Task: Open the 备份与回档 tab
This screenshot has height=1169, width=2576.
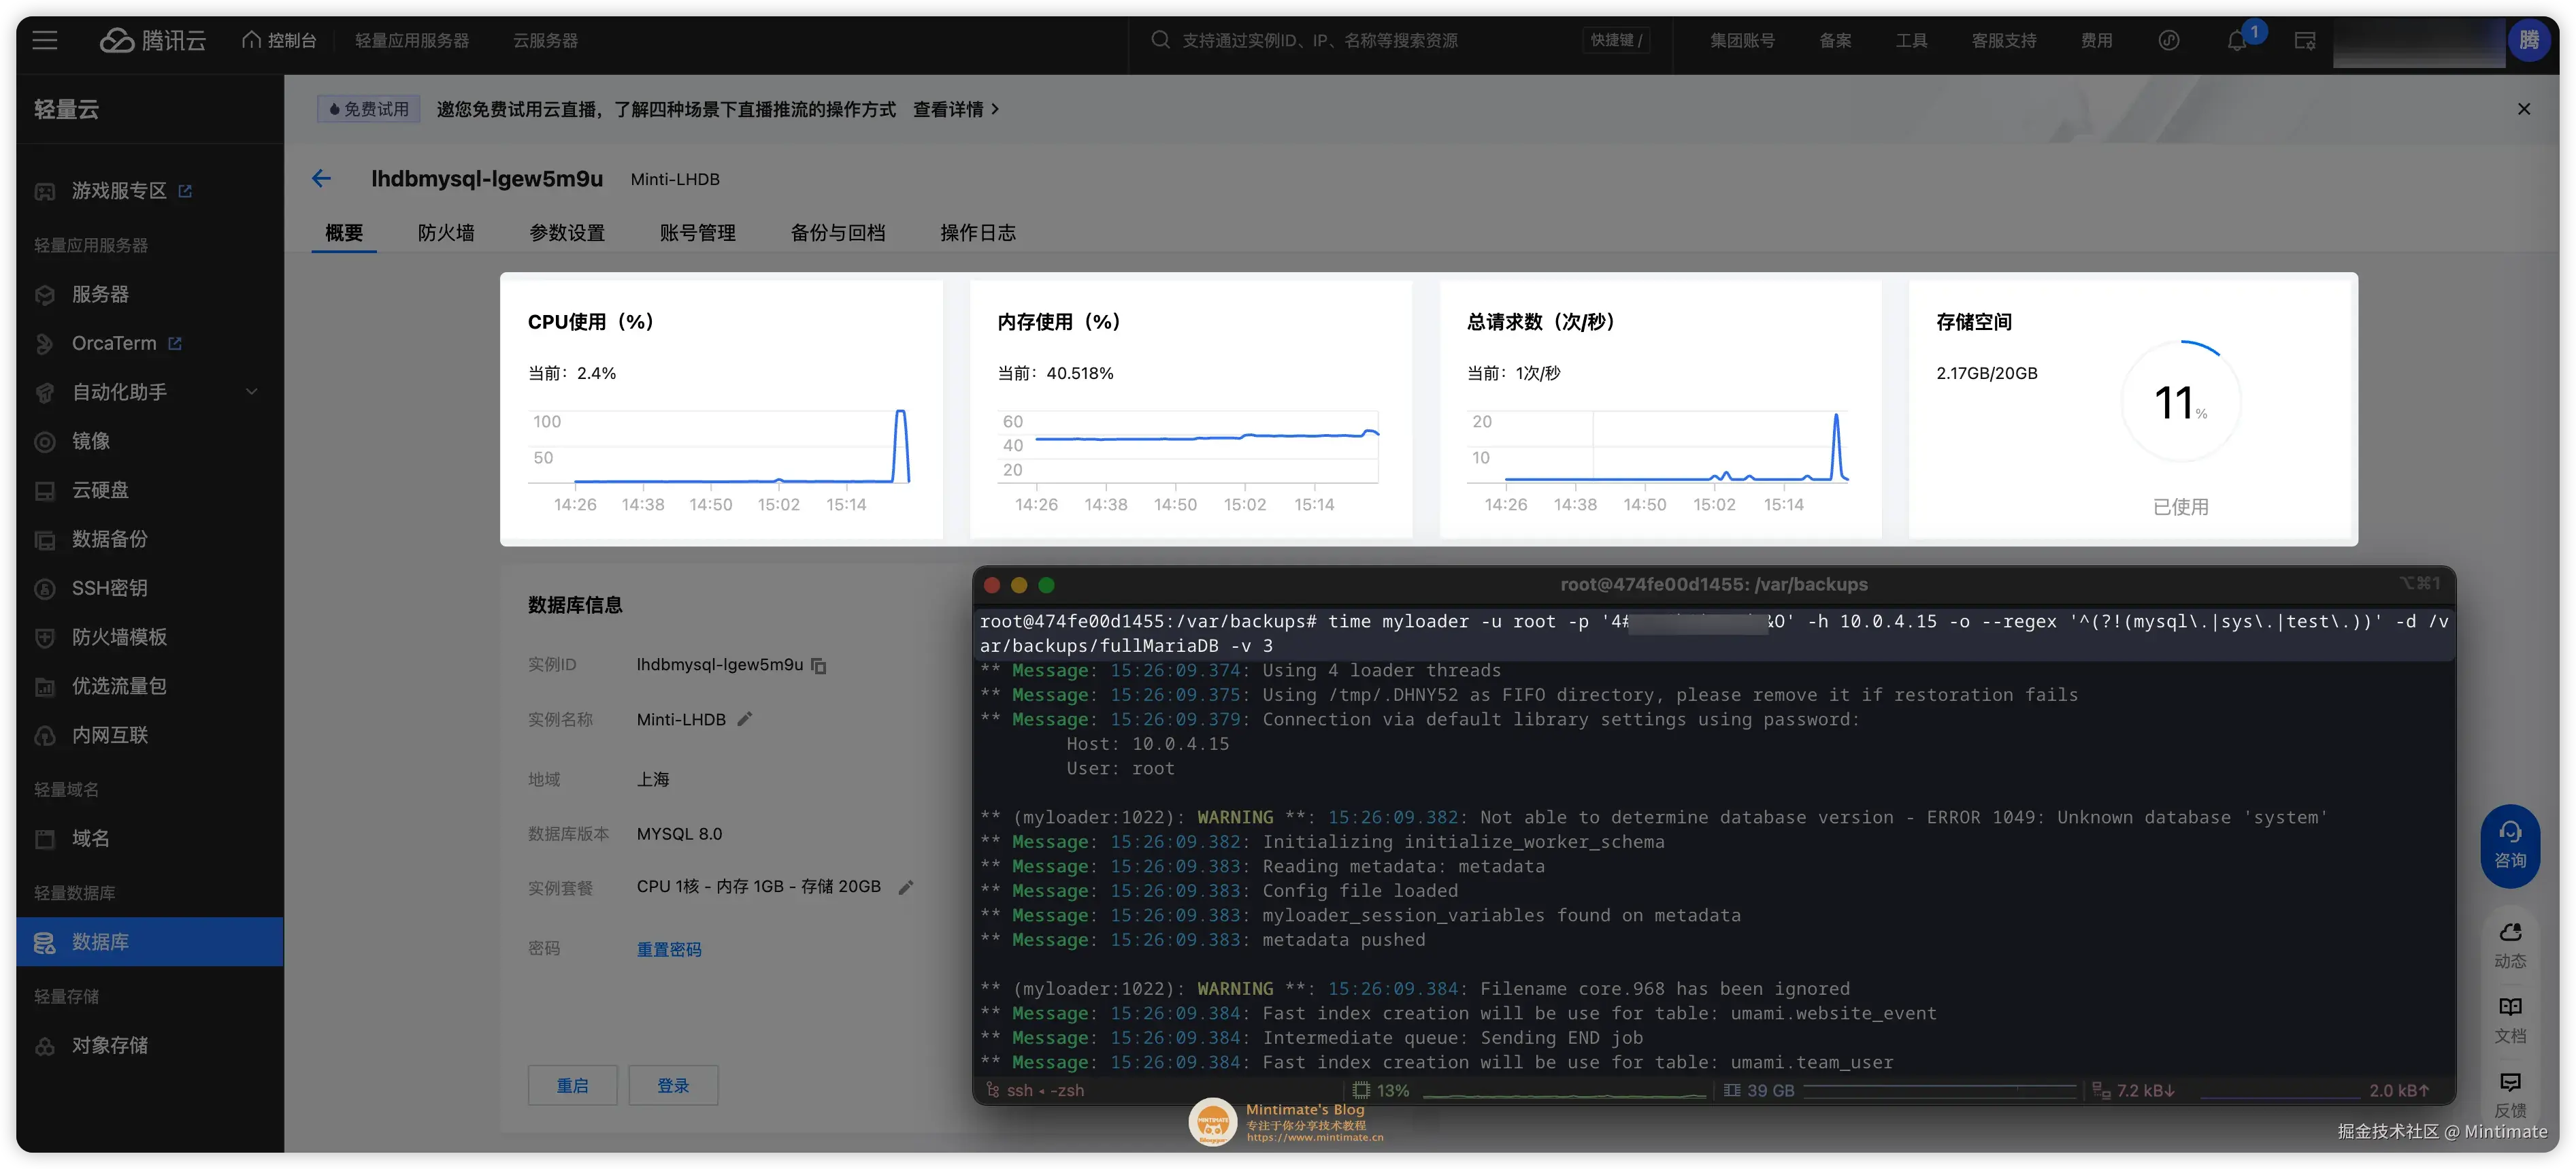Action: coord(837,233)
